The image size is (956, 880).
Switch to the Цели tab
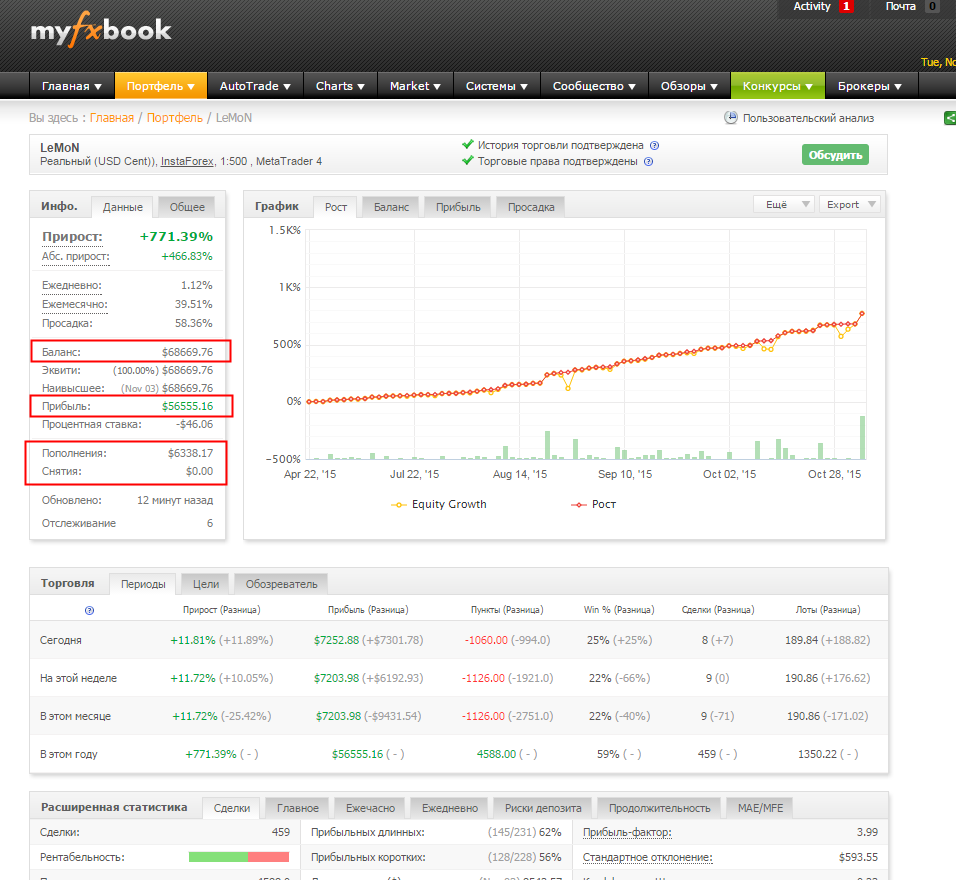coord(206,584)
